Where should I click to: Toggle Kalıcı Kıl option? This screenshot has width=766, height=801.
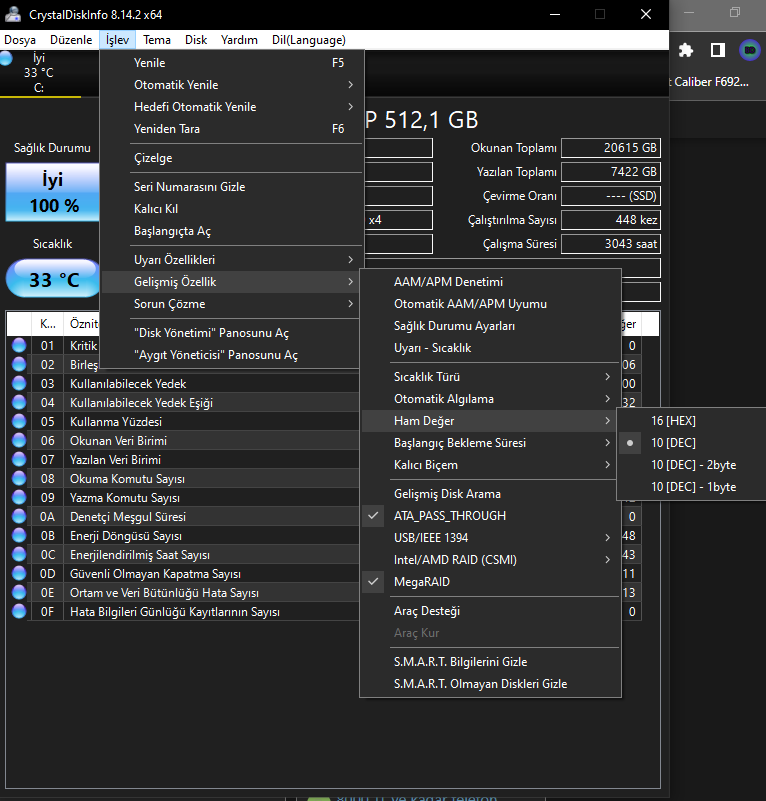[x=232, y=209]
